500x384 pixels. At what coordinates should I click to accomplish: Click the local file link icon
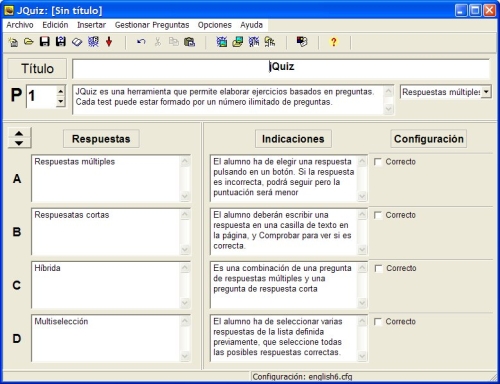[270, 42]
